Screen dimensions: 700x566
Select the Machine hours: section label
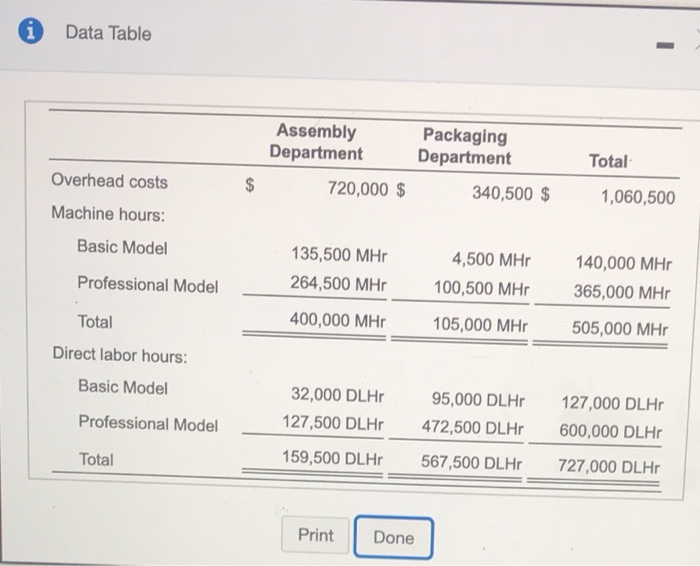click(108, 214)
